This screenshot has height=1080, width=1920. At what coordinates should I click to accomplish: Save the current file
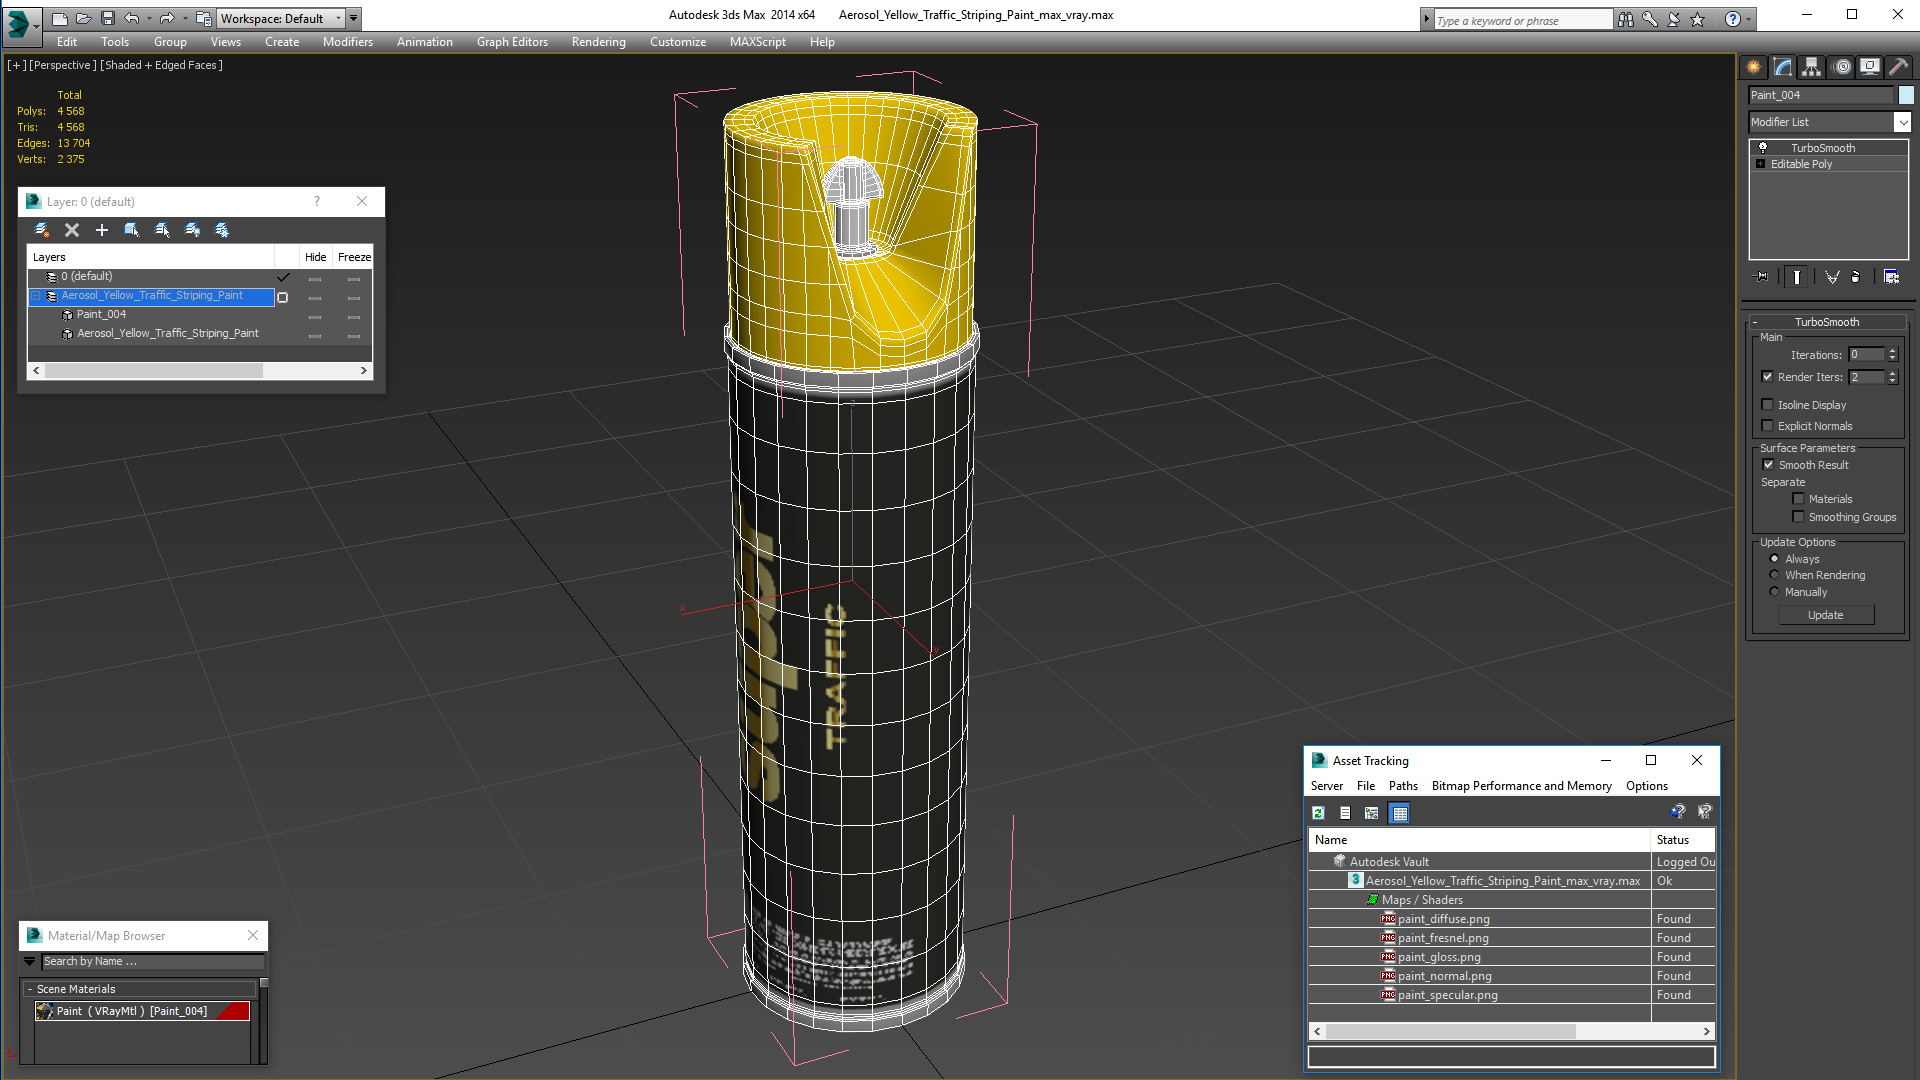[108, 18]
